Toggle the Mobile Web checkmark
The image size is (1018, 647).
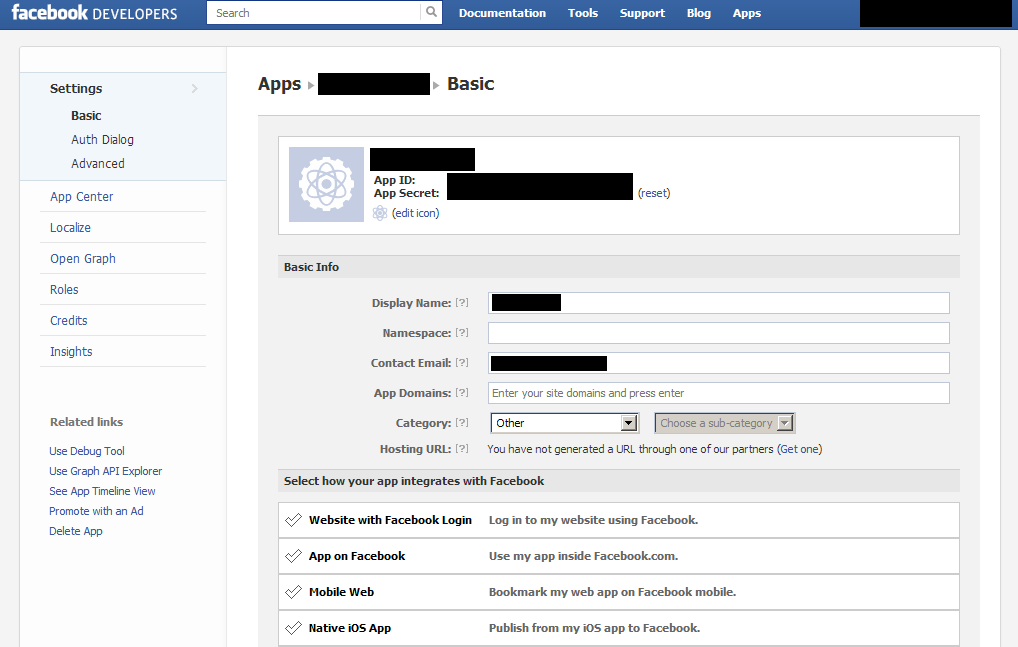click(x=293, y=592)
